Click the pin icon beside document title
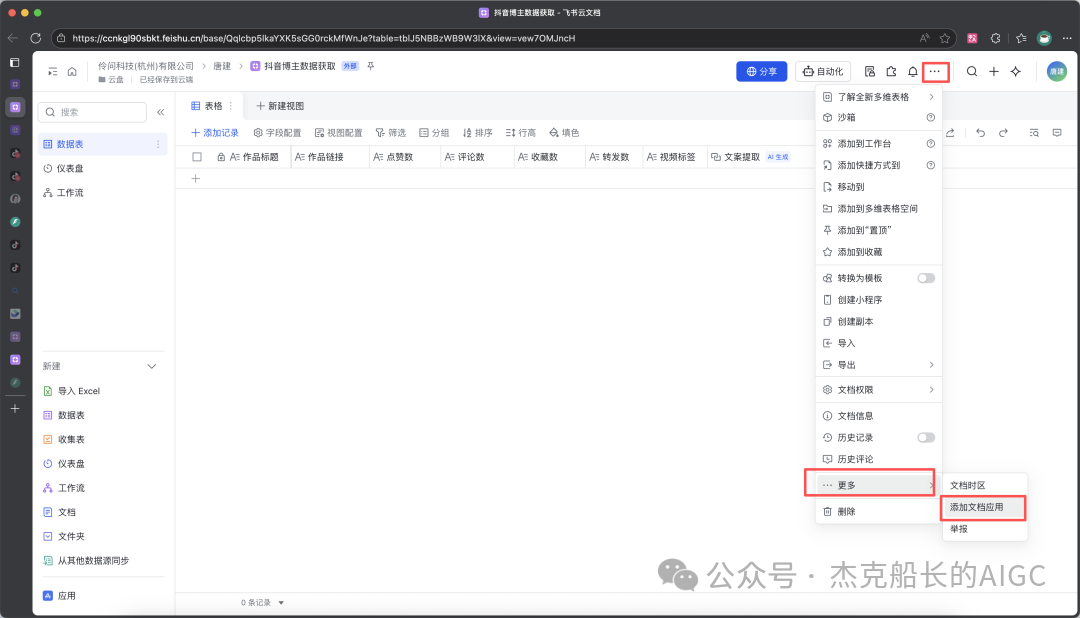Image resolution: width=1080 pixels, height=618 pixels. pos(371,66)
